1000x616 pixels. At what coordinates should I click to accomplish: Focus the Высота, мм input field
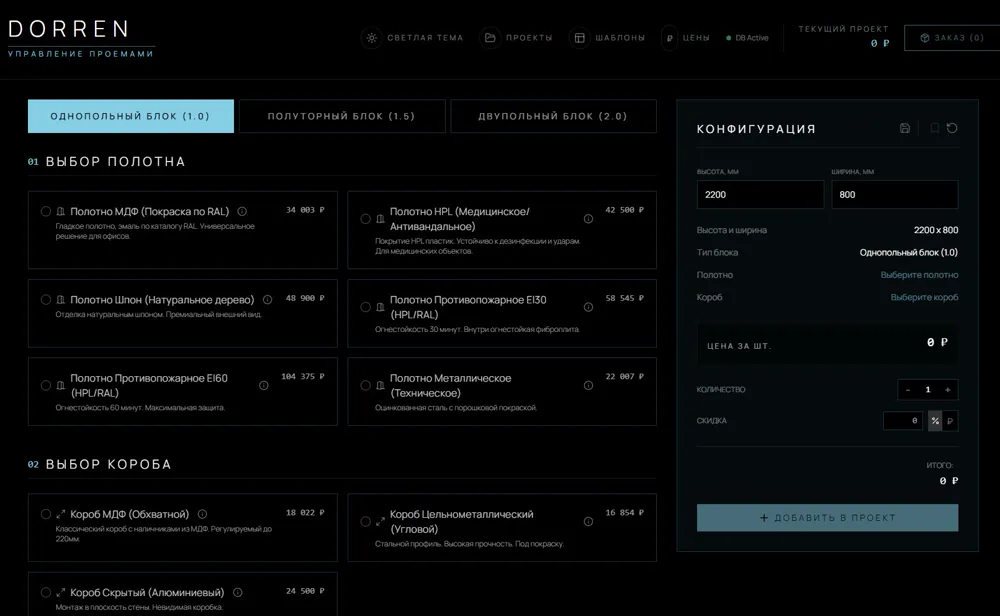[760, 194]
